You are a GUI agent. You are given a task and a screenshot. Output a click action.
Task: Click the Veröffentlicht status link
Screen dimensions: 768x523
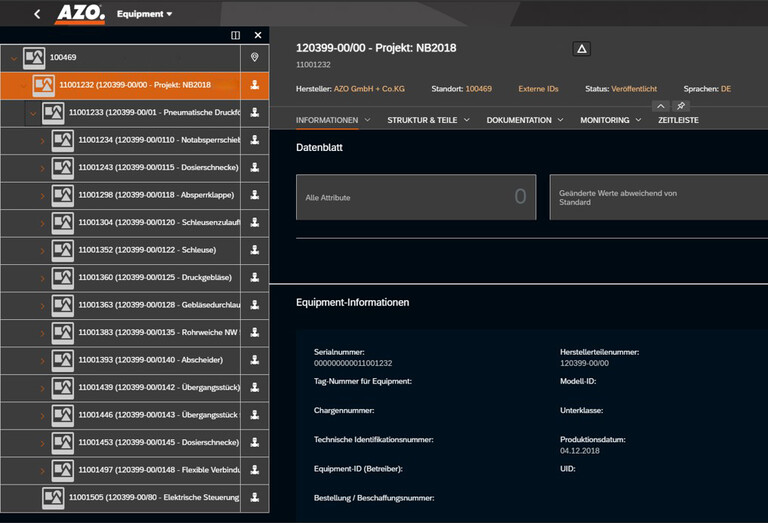pos(634,89)
